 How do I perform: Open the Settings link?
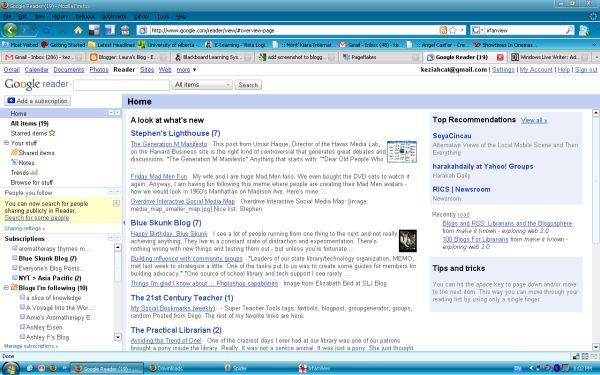coord(503,70)
